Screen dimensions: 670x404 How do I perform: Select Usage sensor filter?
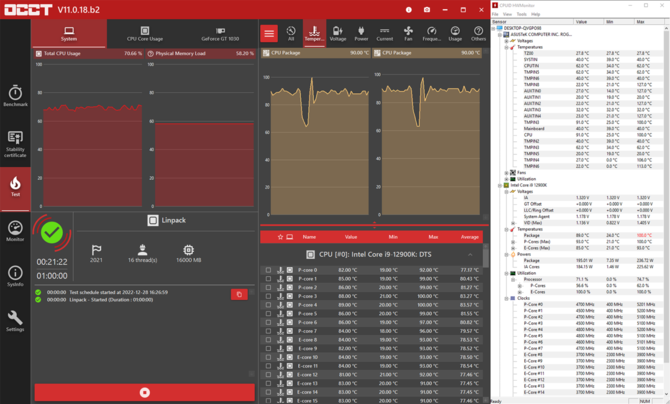tap(455, 33)
